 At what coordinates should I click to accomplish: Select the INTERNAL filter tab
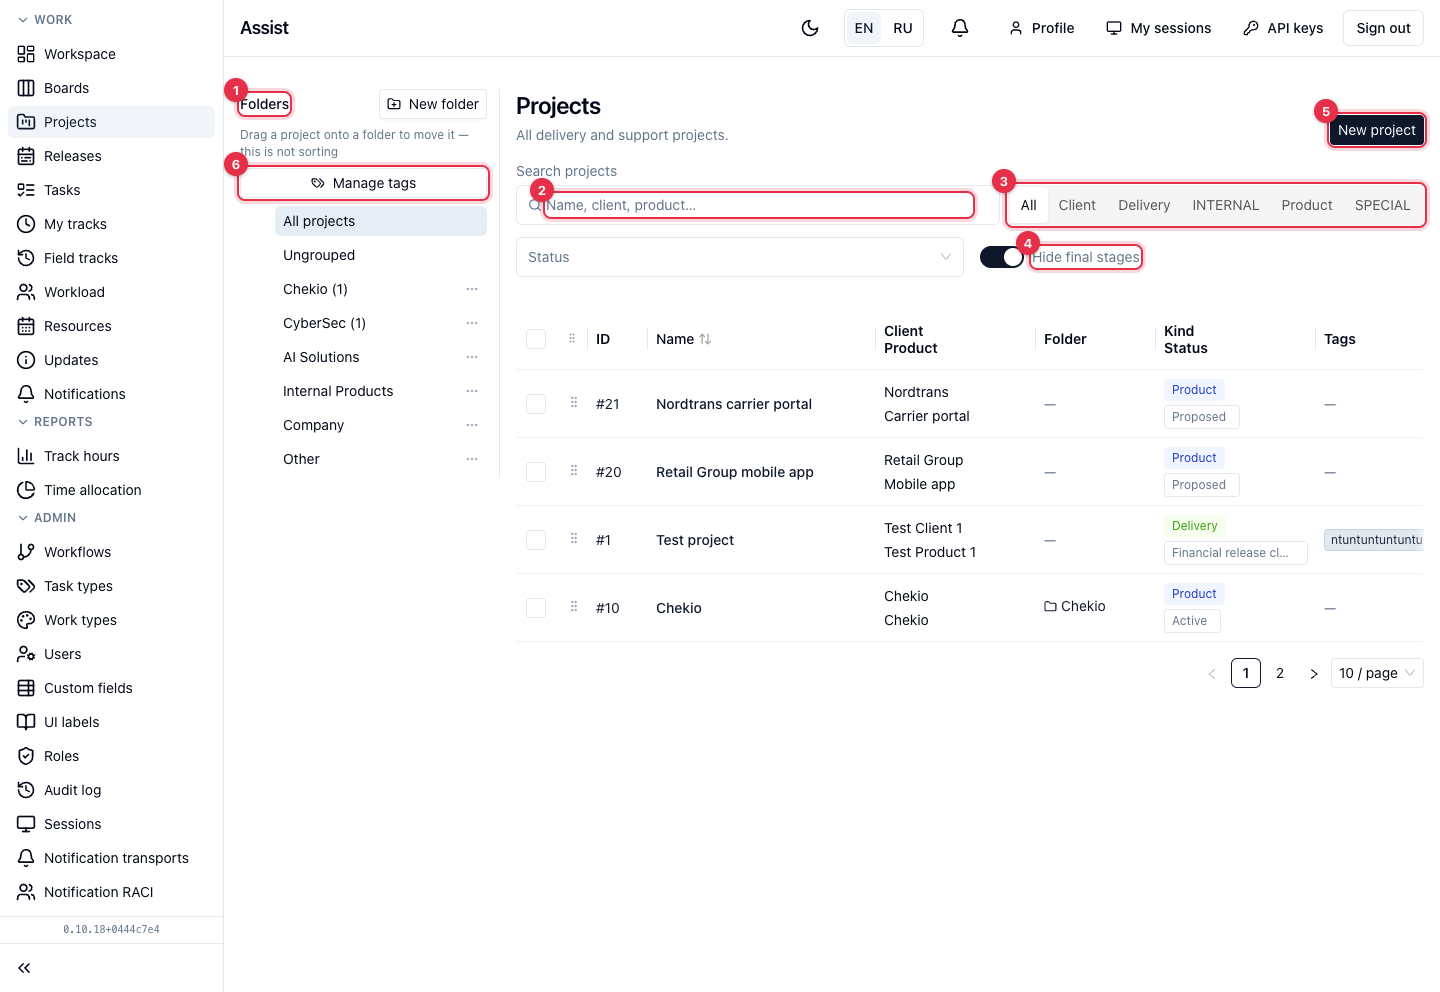pyautogui.click(x=1225, y=205)
